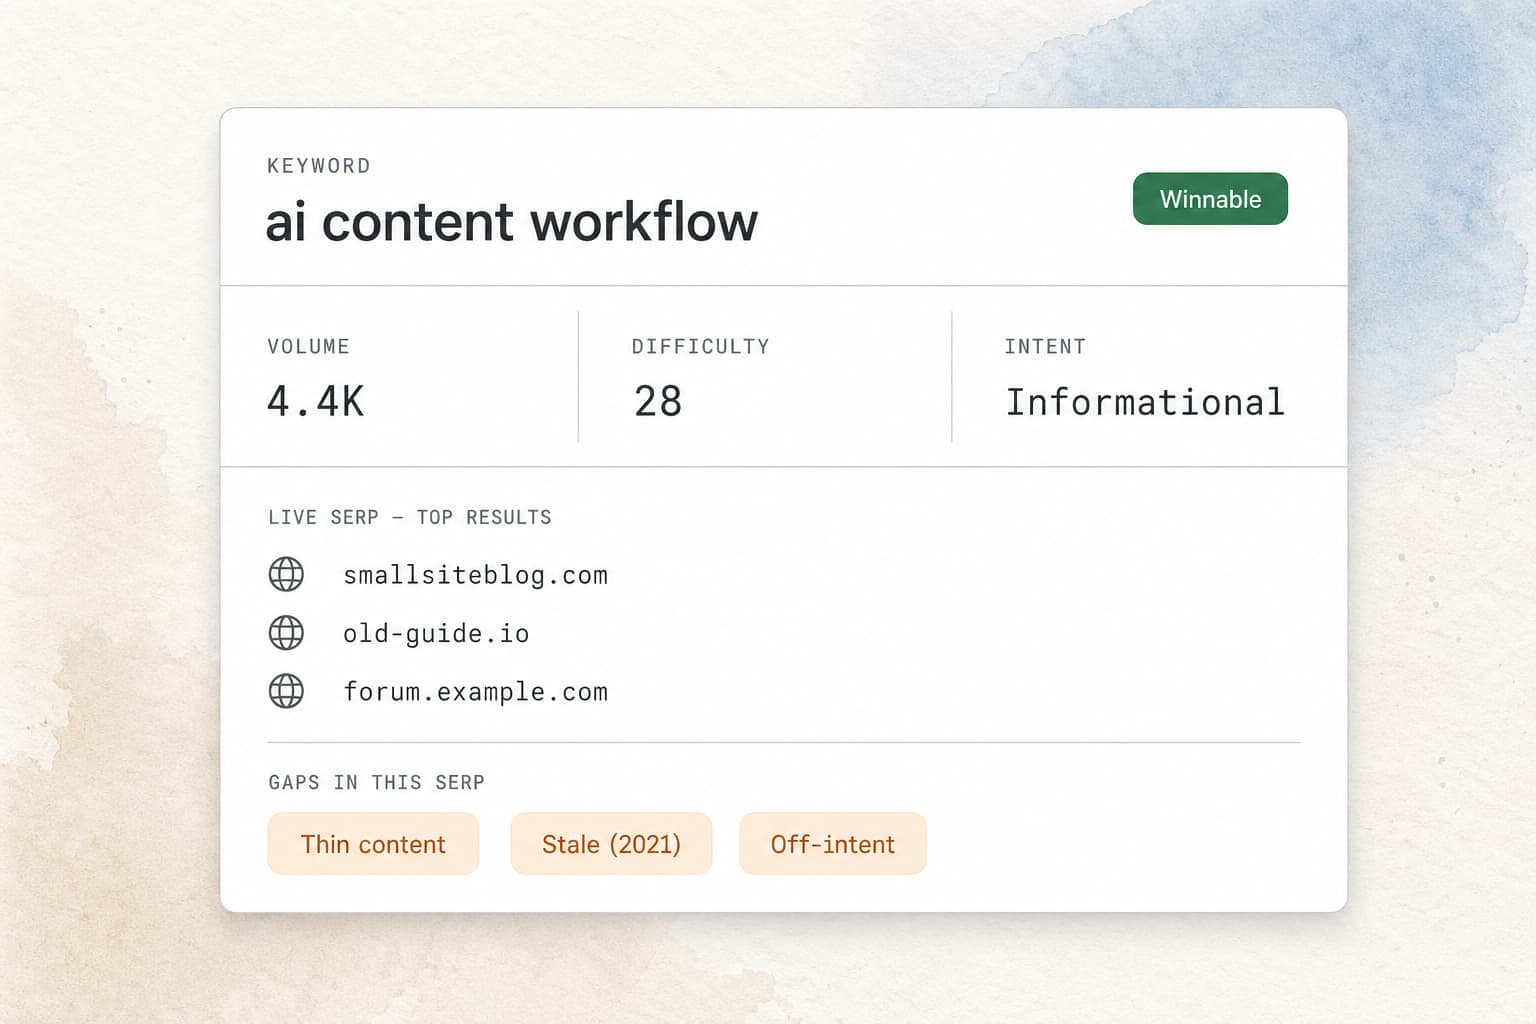Image resolution: width=1536 pixels, height=1024 pixels.
Task: Select the Off-intent gap tag
Action: [x=833, y=844]
